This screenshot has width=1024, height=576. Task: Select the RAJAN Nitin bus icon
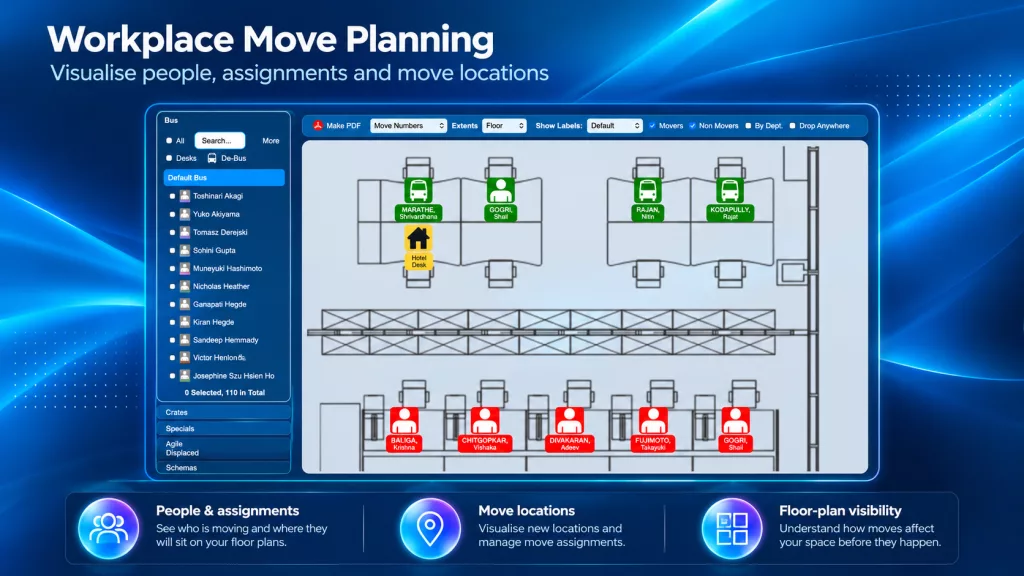pyautogui.click(x=648, y=191)
